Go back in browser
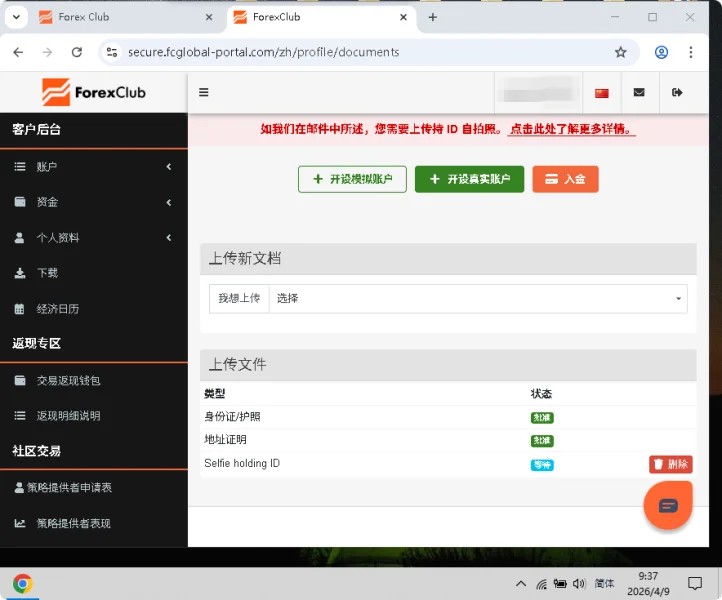 click(x=18, y=52)
